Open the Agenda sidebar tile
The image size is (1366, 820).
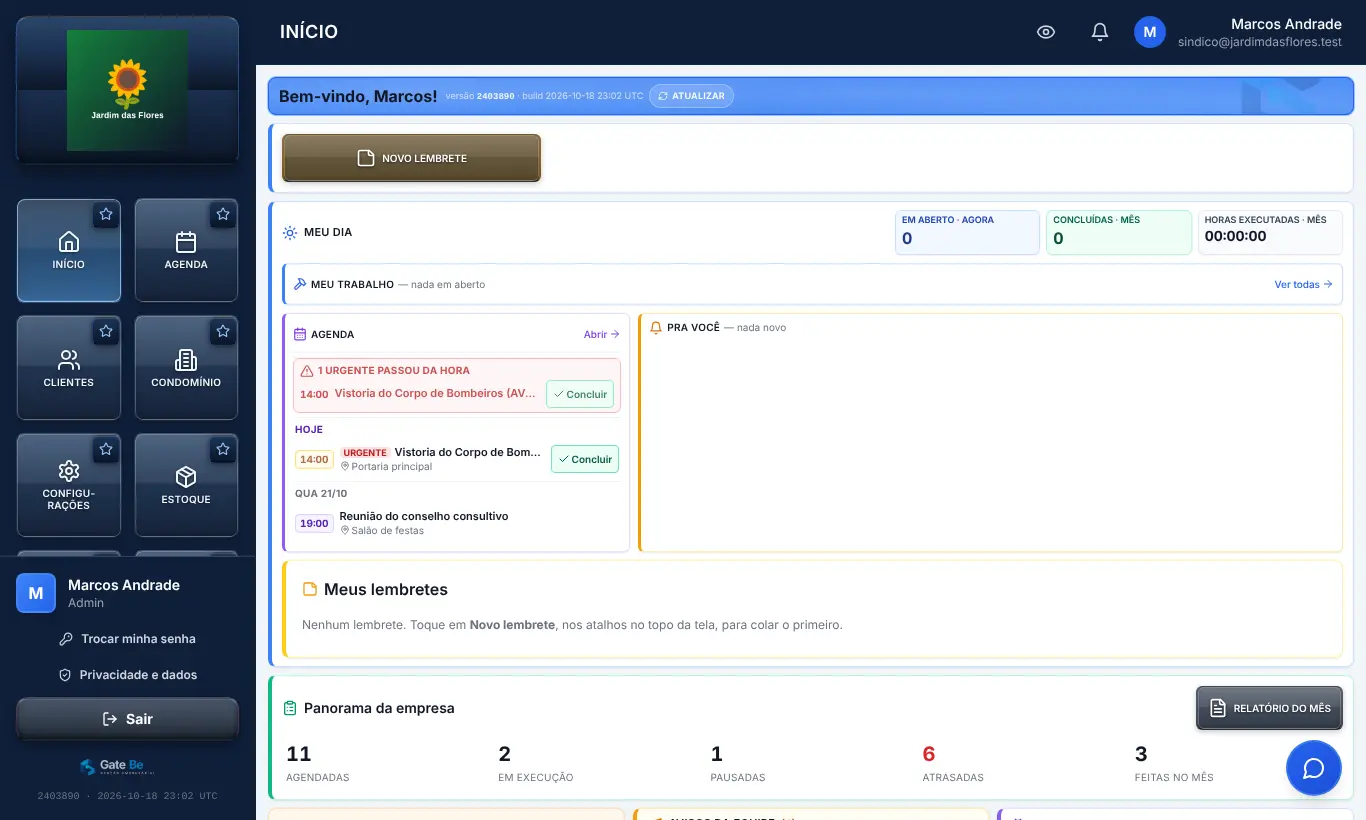(x=186, y=250)
